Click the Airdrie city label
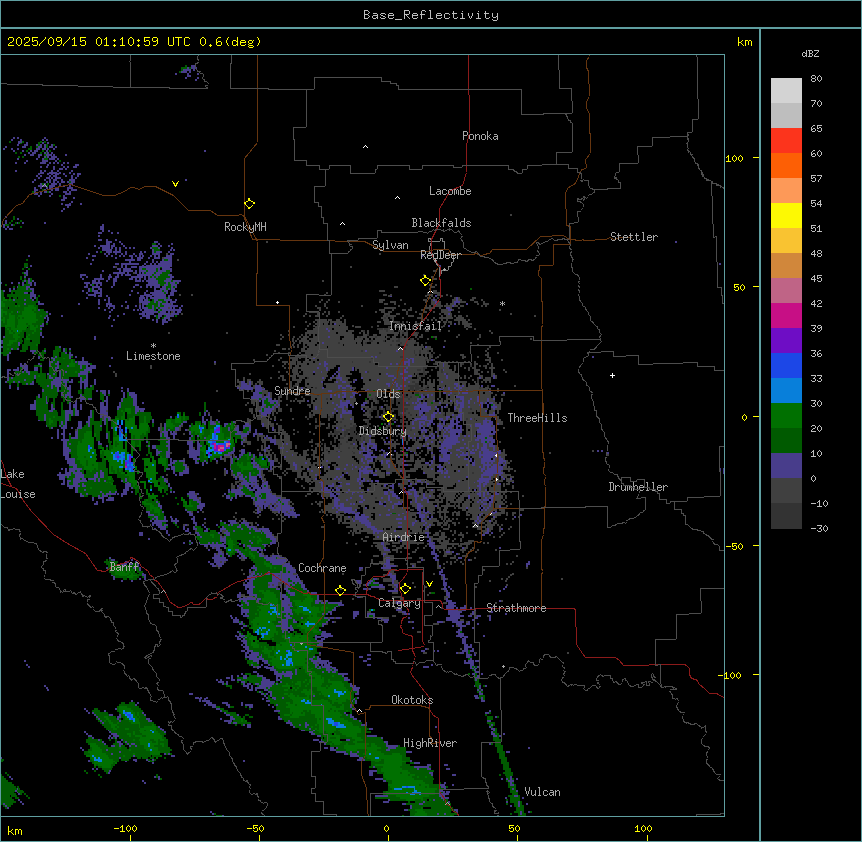Screen dimensions: 862x842 click(403, 537)
